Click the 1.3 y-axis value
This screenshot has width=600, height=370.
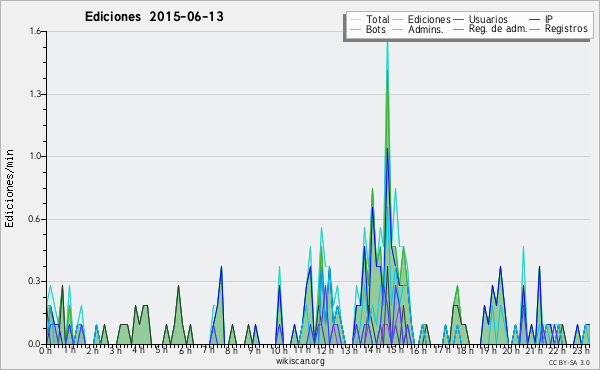pyautogui.click(x=35, y=94)
